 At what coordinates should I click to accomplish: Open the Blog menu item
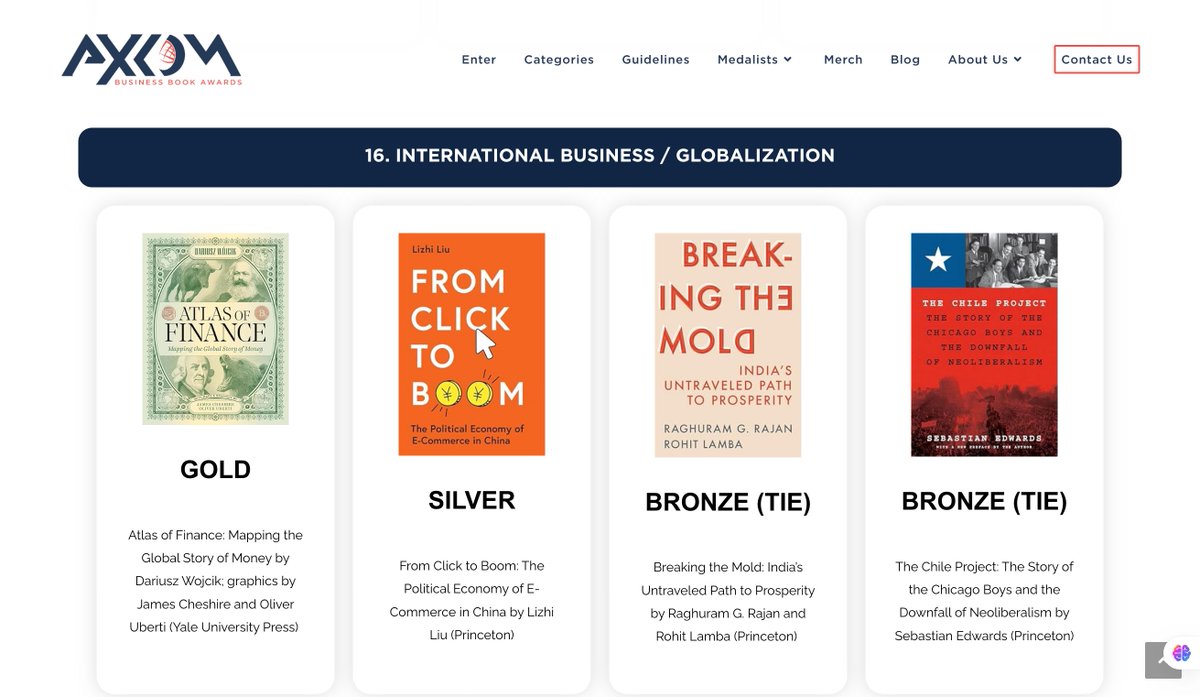coord(905,60)
